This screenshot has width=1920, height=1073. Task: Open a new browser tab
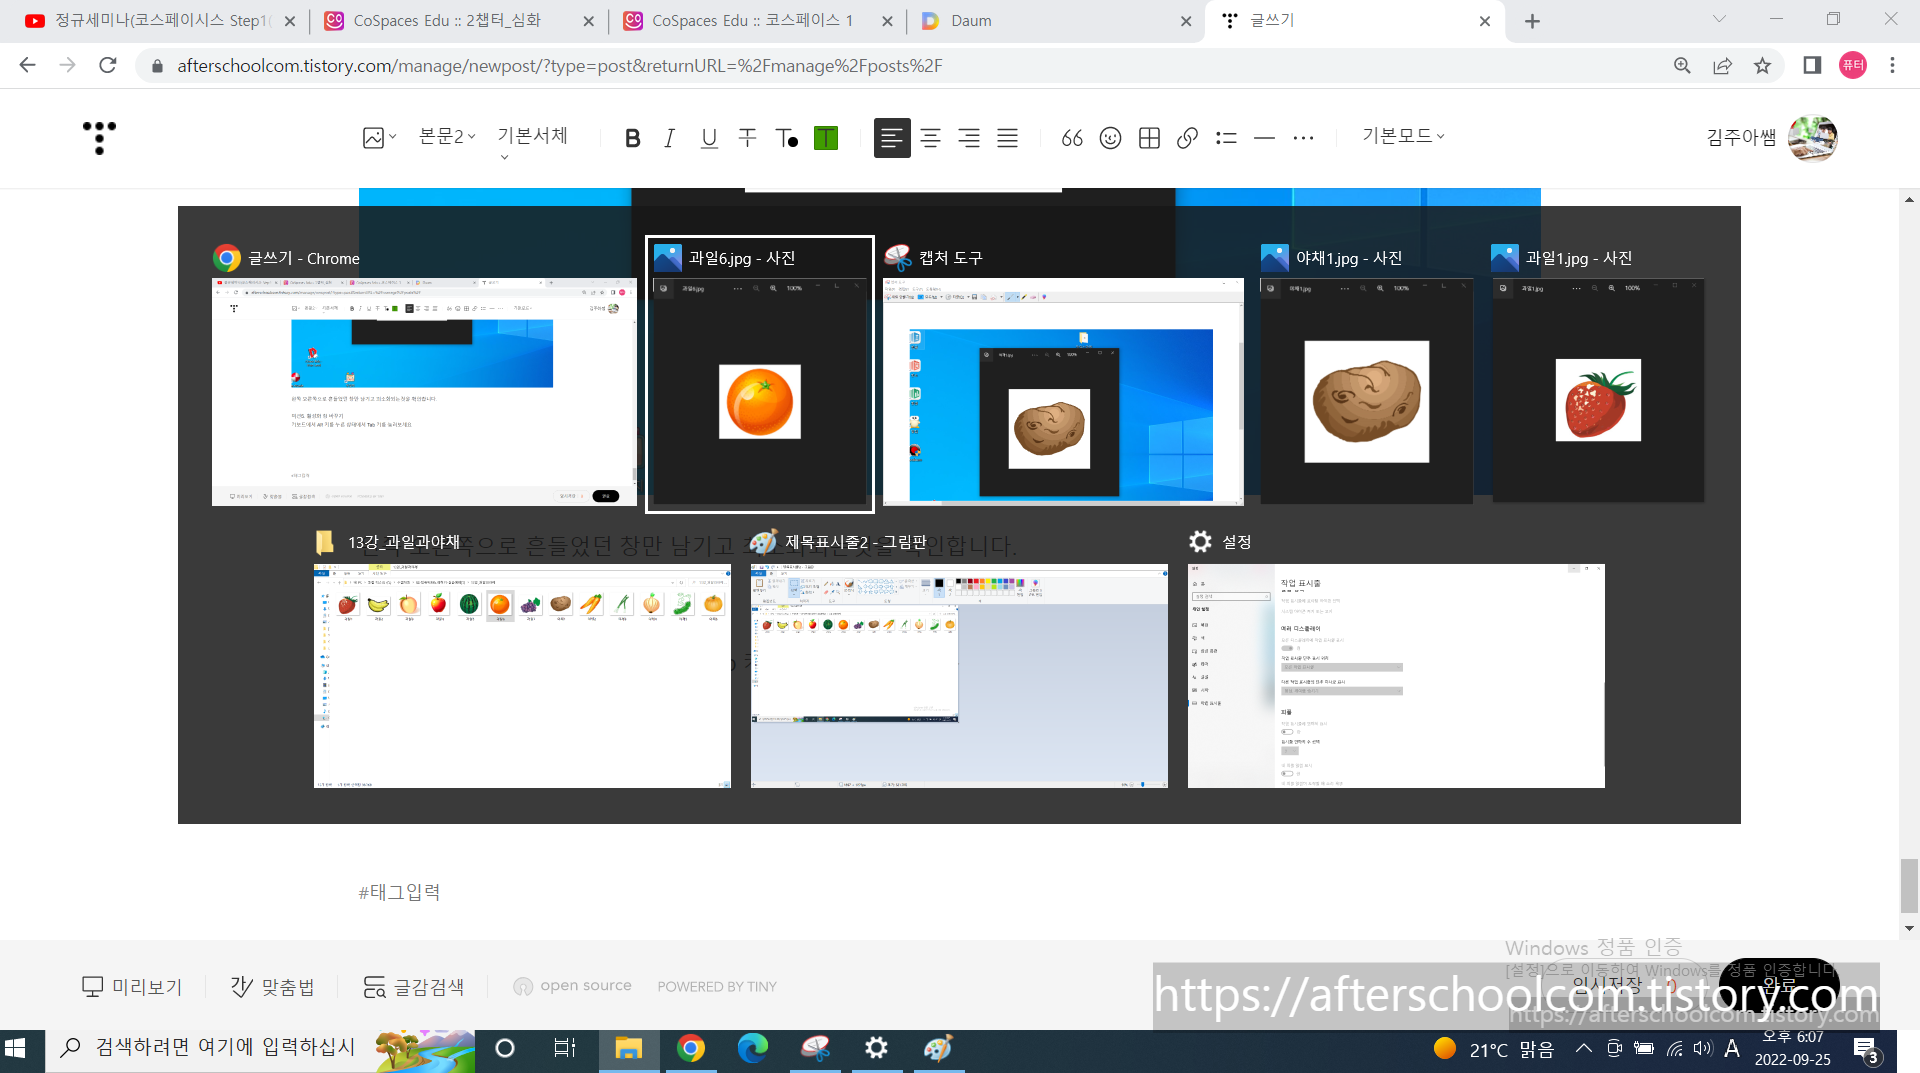1532,21
